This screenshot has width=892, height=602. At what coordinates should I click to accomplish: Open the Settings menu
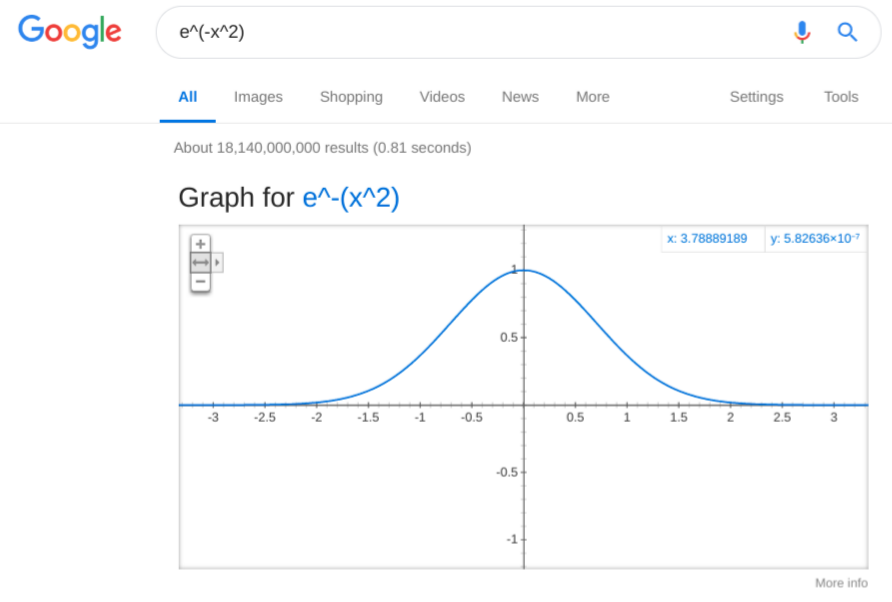(756, 97)
